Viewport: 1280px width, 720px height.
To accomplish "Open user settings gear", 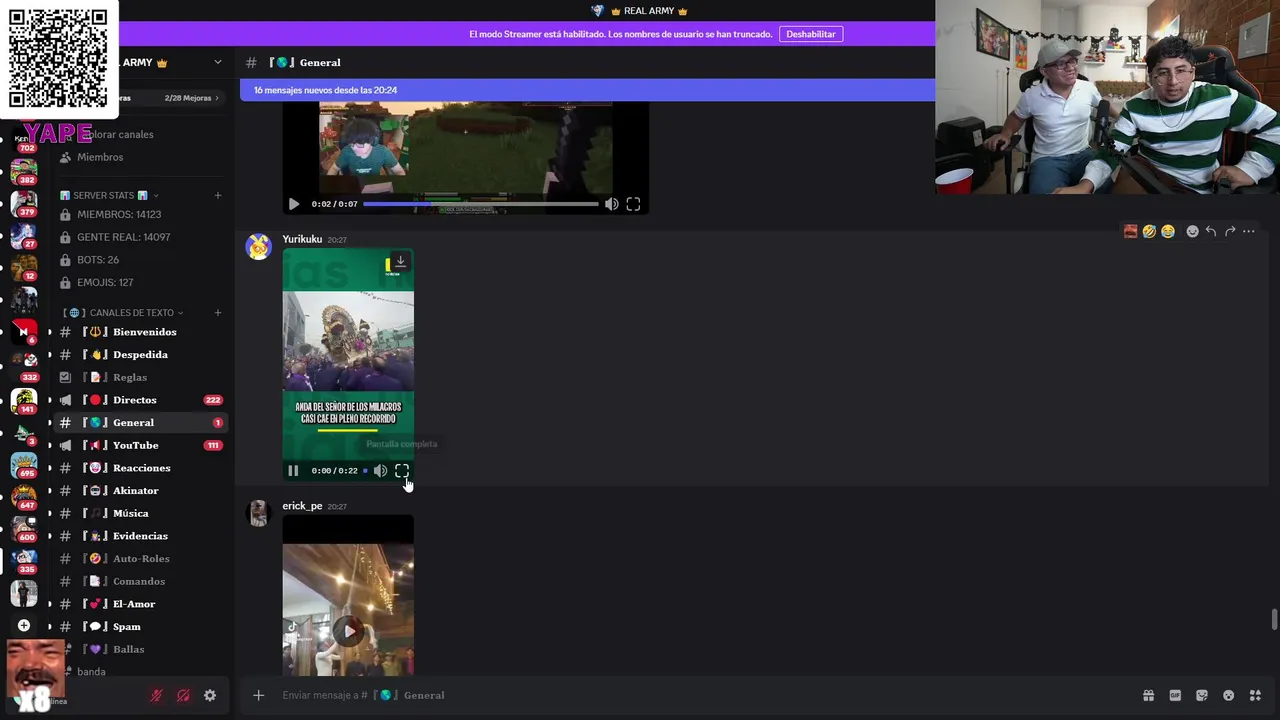I will (x=210, y=696).
